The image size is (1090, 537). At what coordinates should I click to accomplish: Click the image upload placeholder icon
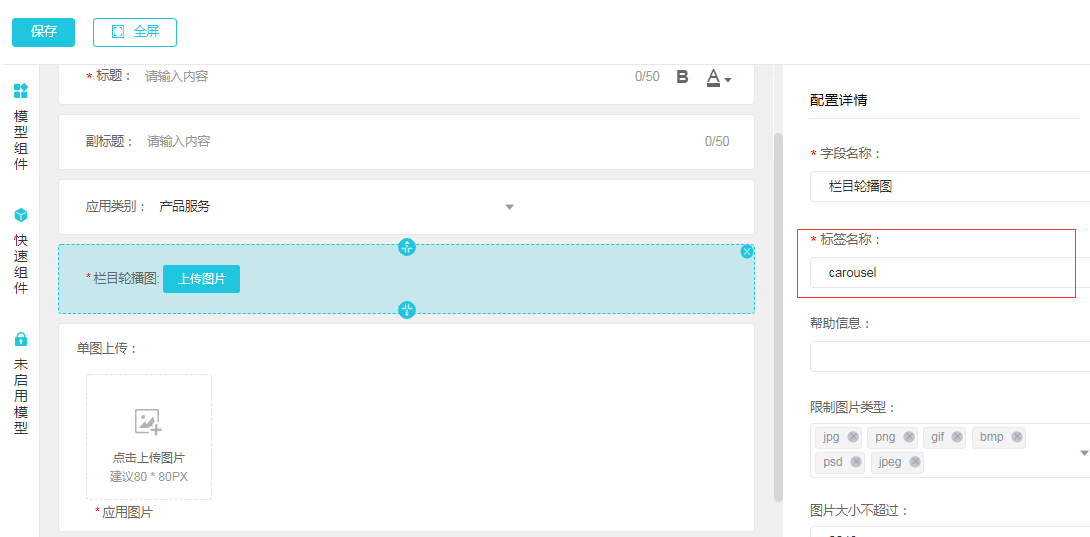click(148, 422)
